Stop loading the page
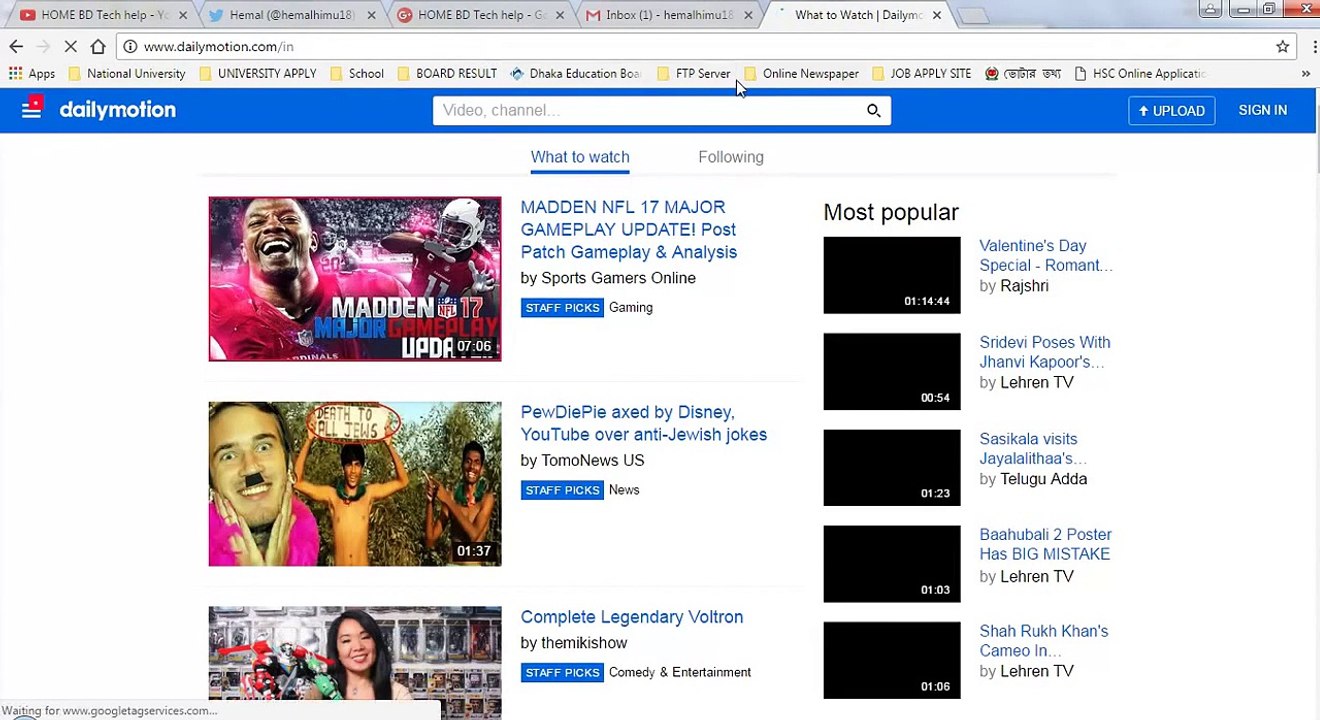 pyautogui.click(x=70, y=46)
